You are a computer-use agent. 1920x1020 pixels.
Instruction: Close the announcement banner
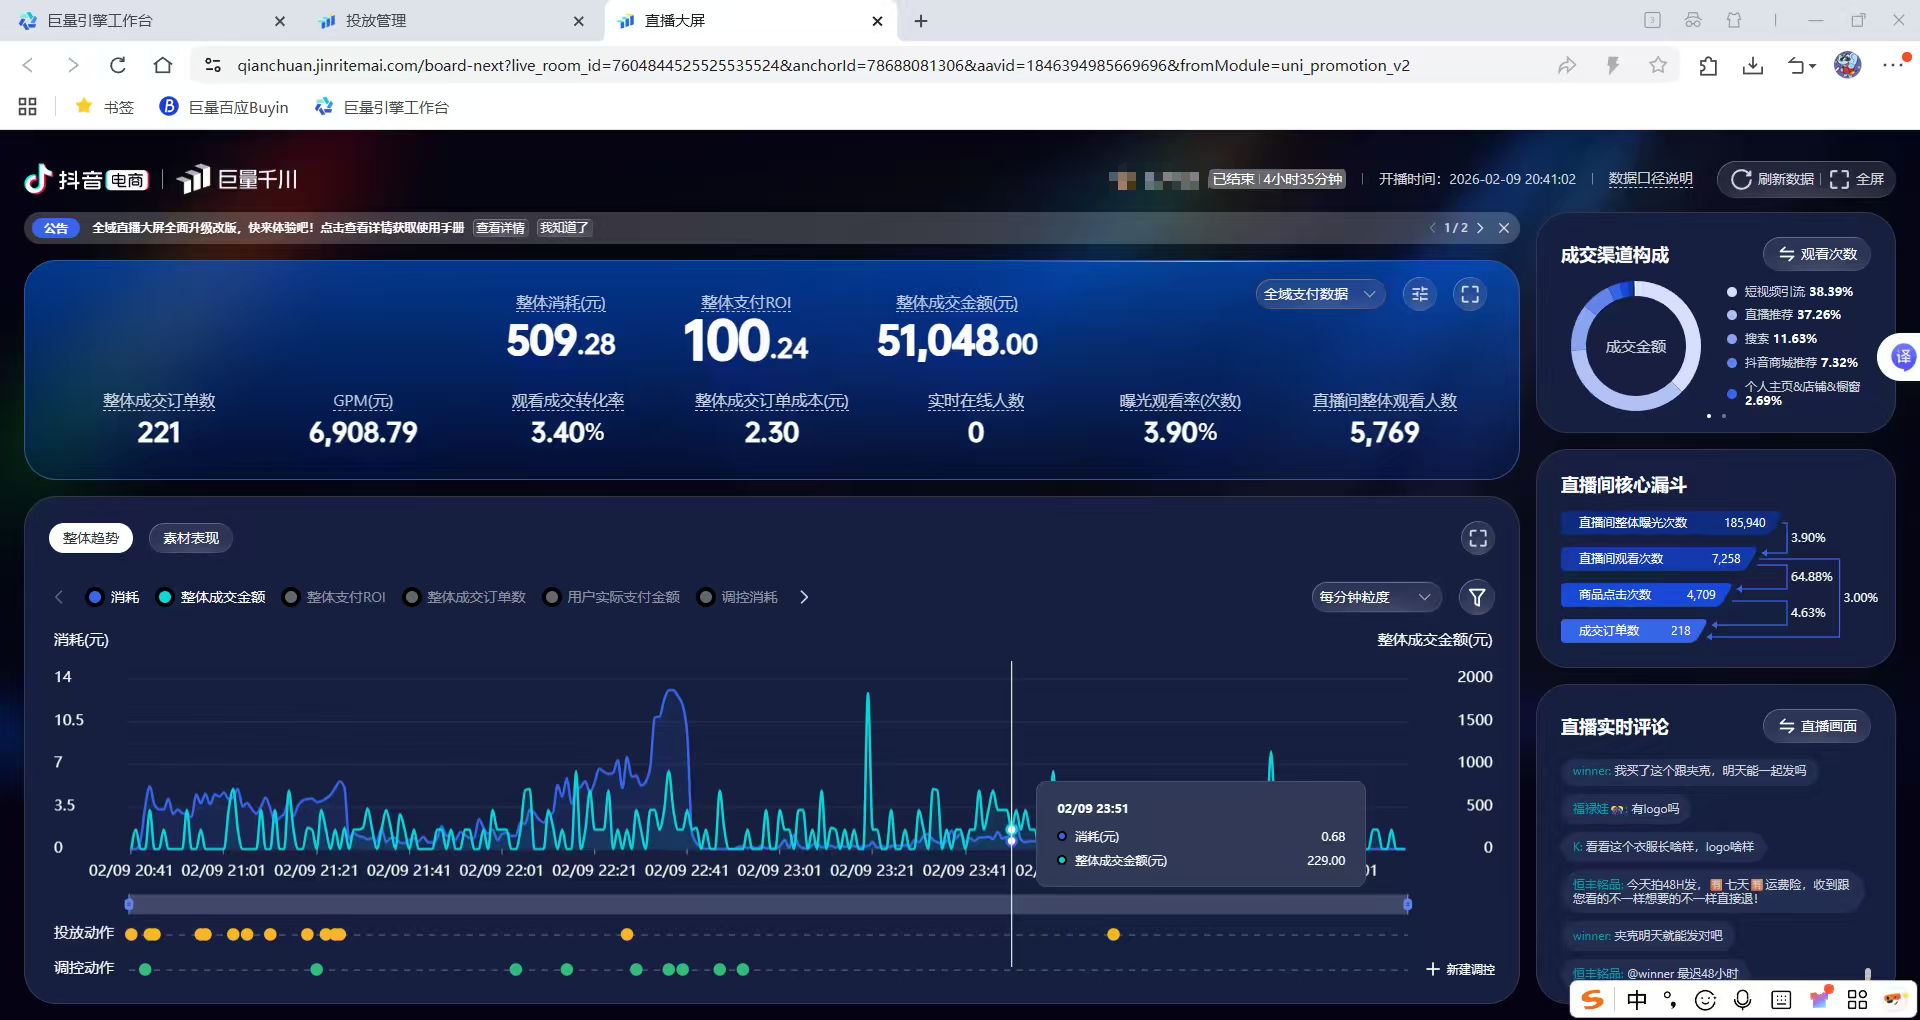[x=1503, y=228]
